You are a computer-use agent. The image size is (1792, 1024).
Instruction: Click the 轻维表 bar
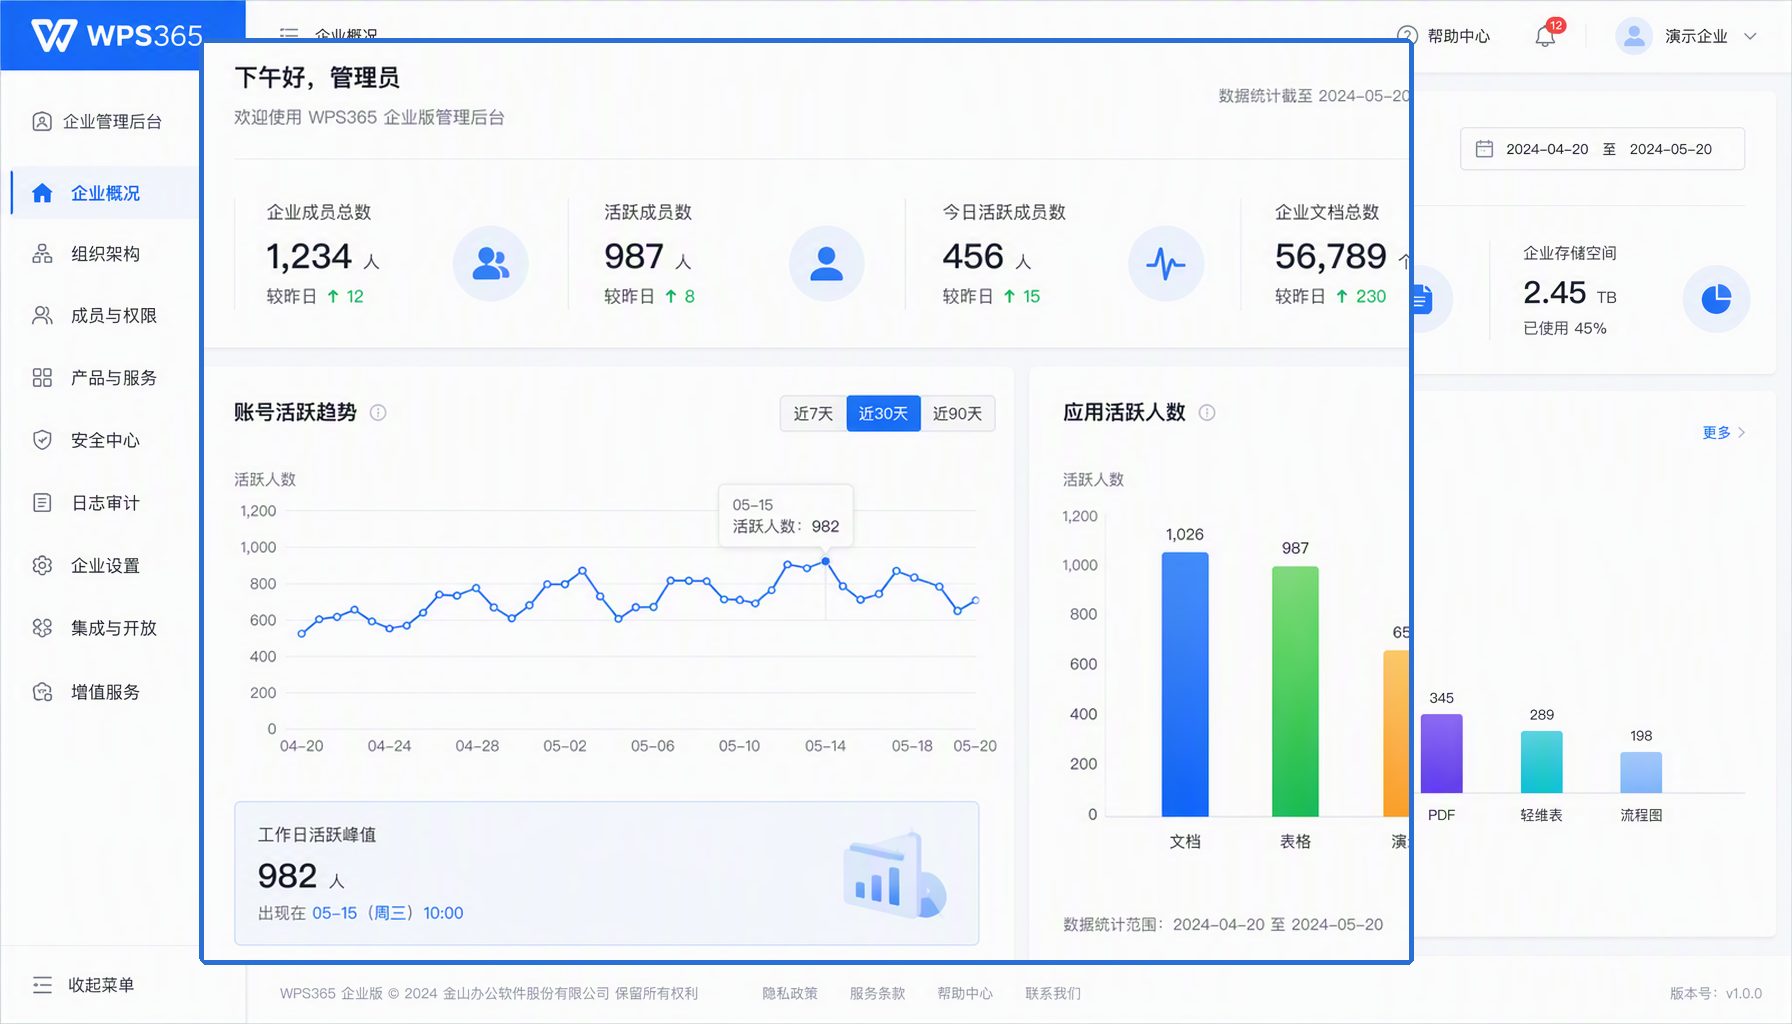tap(1542, 762)
